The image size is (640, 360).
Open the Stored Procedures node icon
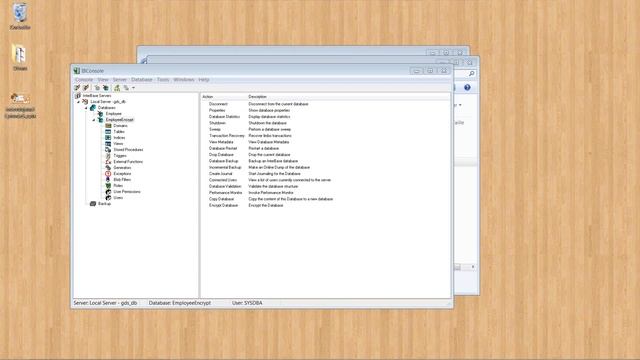click(108, 150)
